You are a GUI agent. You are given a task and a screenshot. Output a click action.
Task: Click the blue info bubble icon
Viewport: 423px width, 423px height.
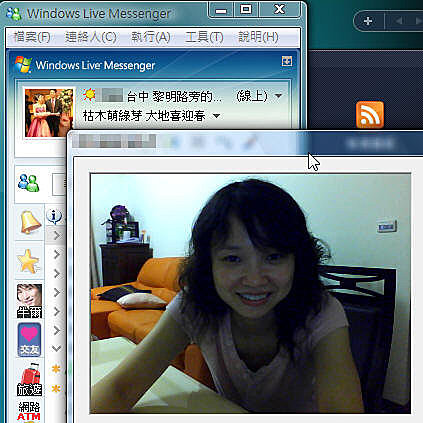click(54, 216)
